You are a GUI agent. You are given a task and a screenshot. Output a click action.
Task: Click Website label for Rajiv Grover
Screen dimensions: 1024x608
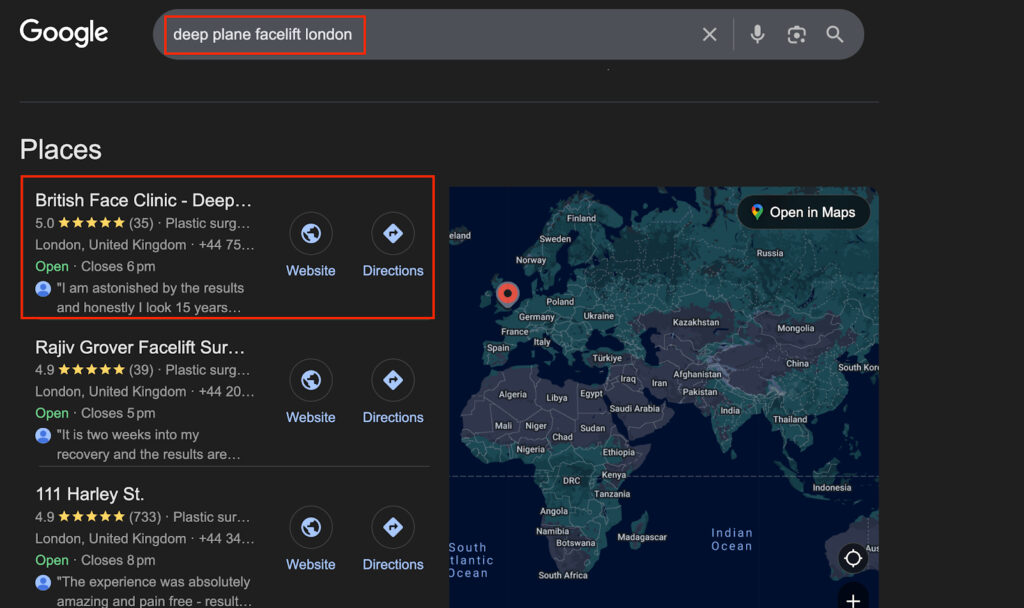[311, 417]
